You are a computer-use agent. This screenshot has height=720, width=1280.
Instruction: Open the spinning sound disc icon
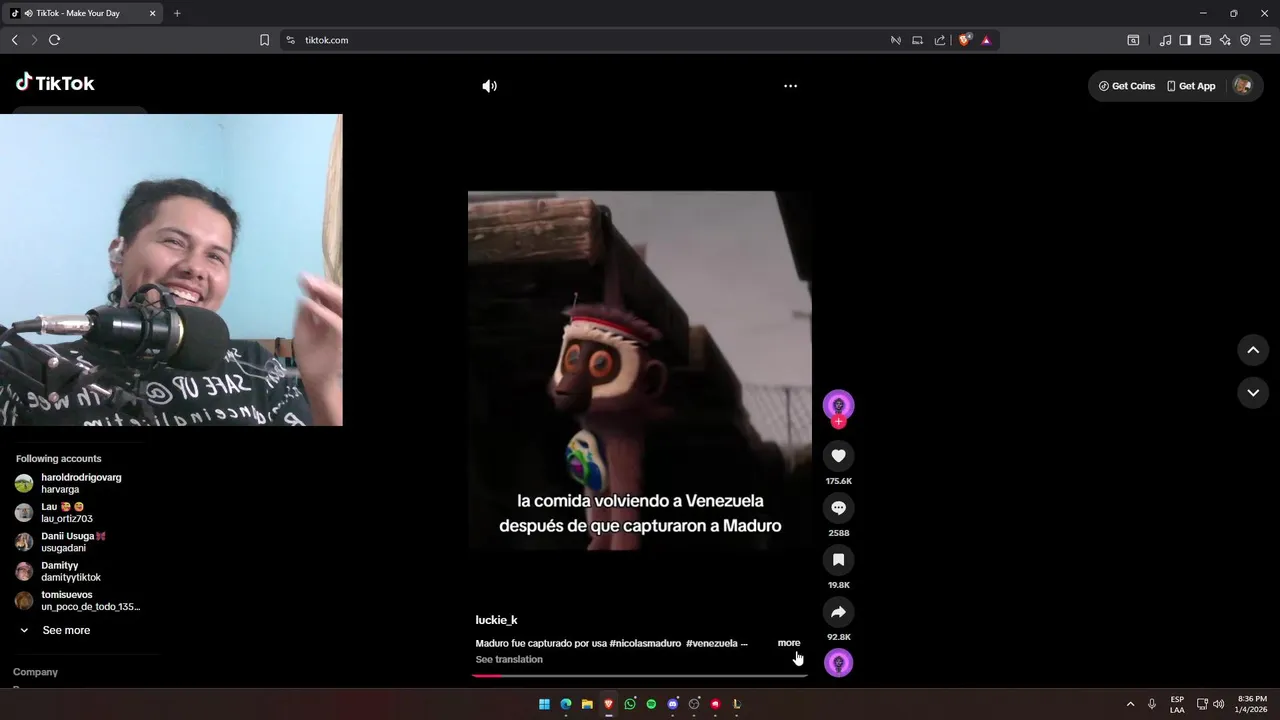click(838, 663)
